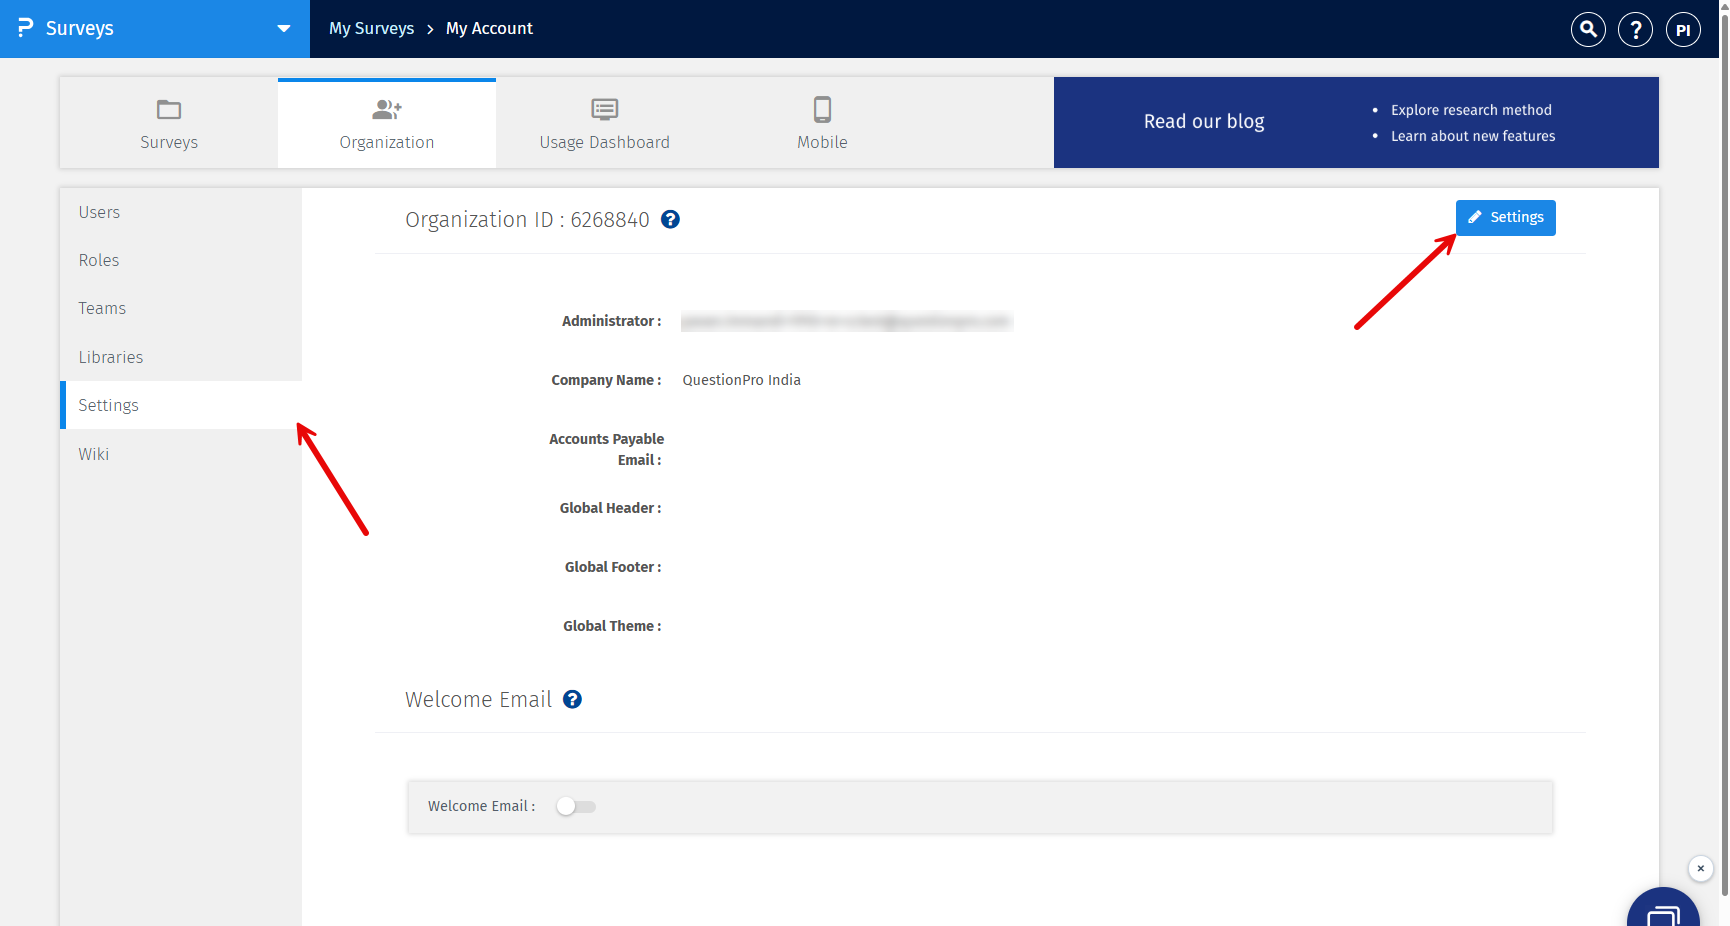Click the Mobile phone icon

822,109
